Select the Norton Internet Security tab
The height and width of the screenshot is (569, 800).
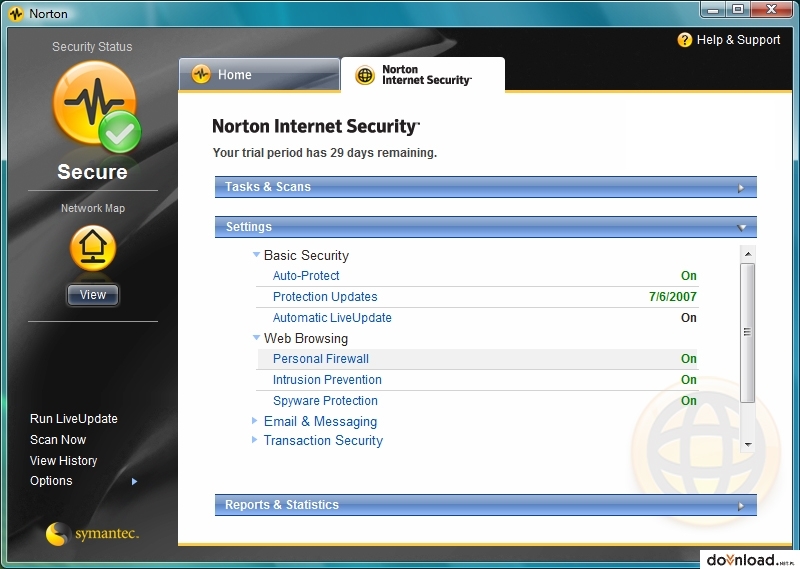tap(423, 75)
